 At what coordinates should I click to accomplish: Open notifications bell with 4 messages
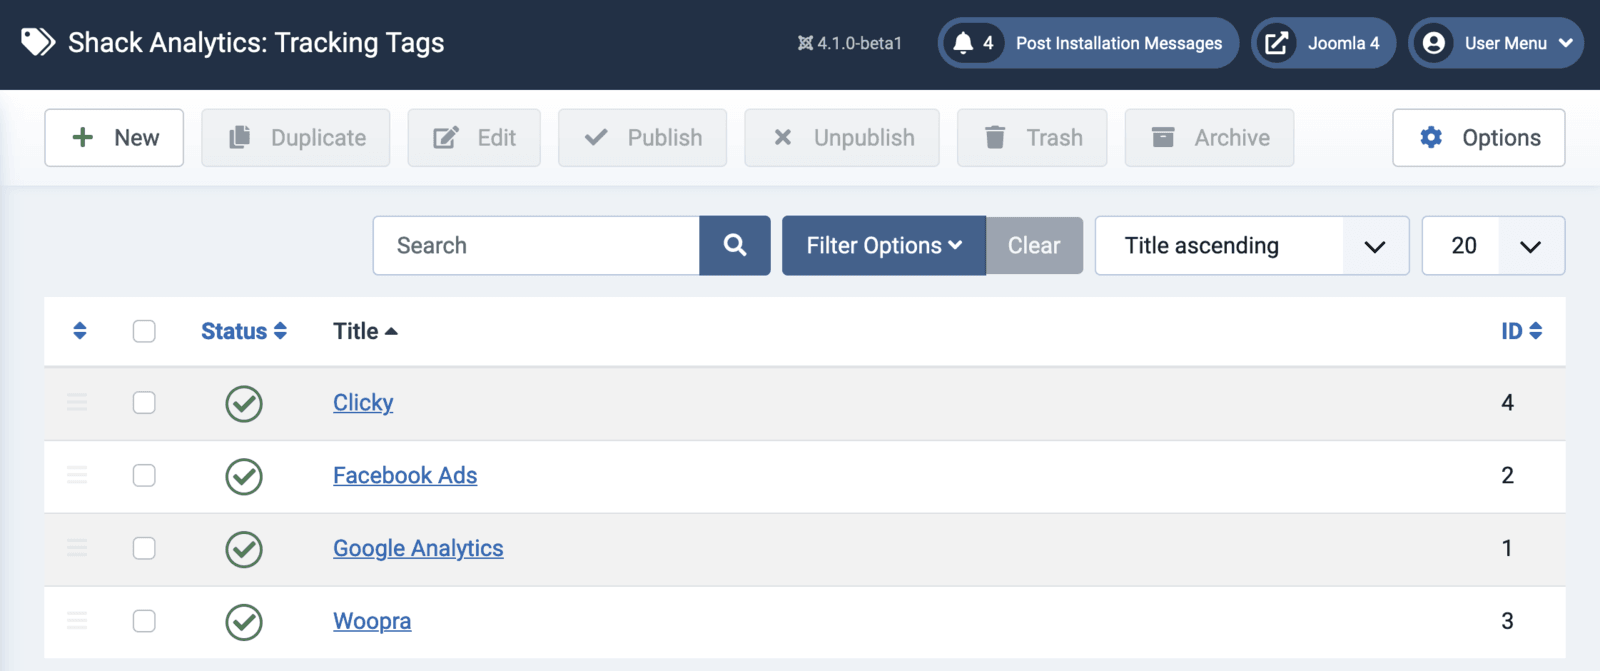(972, 43)
